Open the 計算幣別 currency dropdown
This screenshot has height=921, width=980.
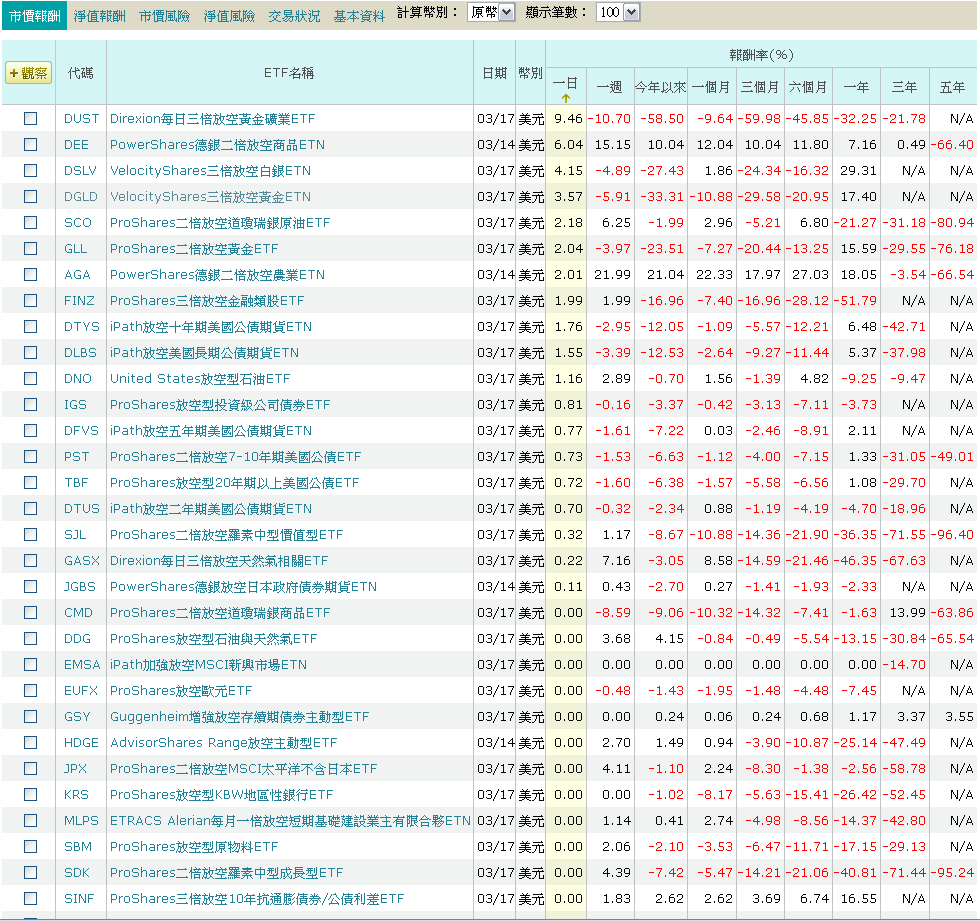(491, 12)
